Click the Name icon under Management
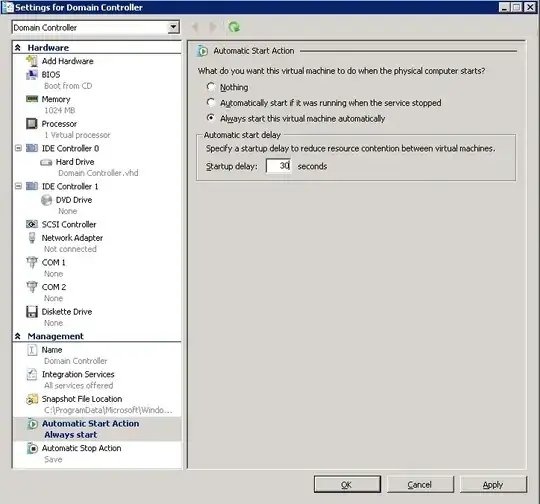 pos(32,350)
